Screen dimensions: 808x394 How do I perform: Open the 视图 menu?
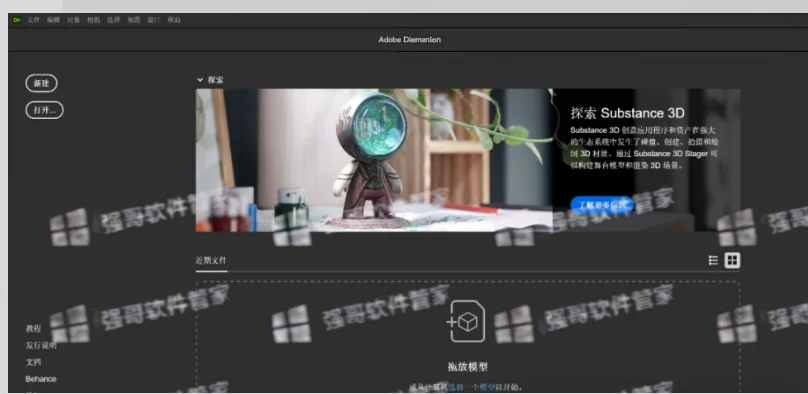[134, 20]
